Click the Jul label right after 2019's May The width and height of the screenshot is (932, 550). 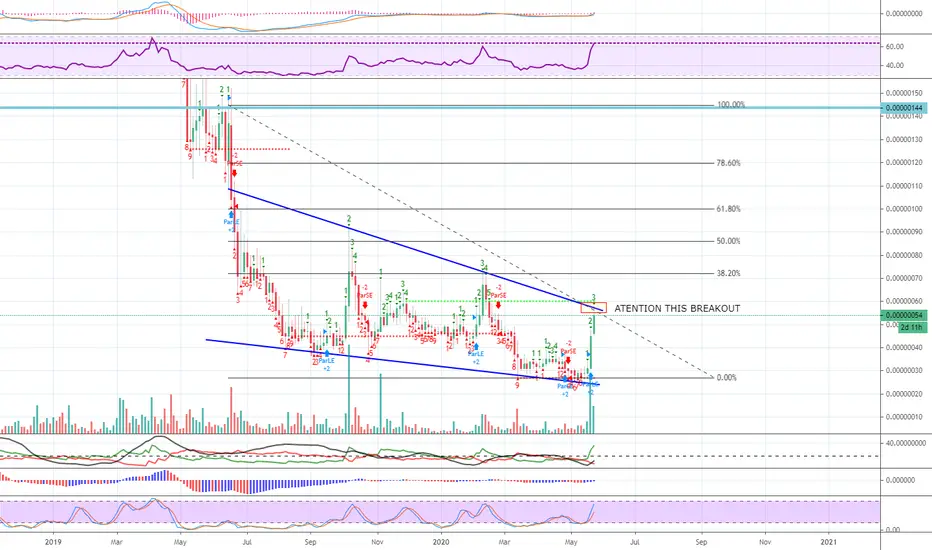(247, 542)
